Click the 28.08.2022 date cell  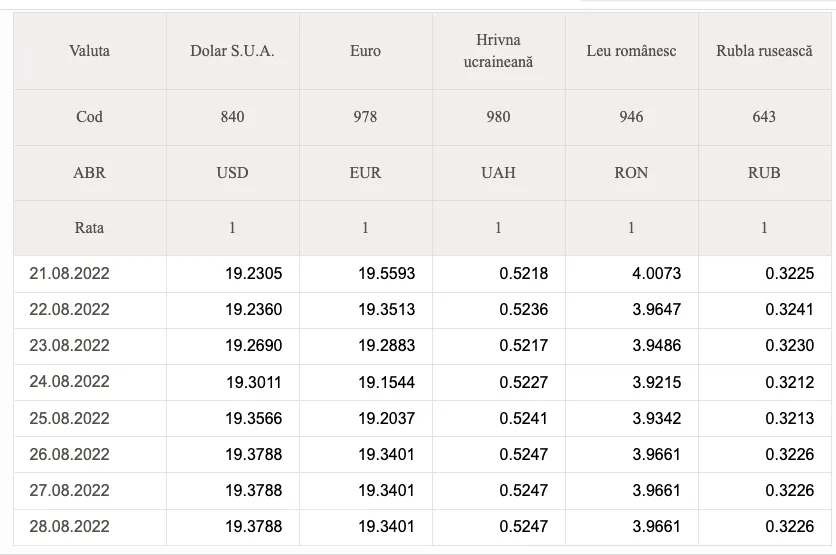(x=90, y=527)
